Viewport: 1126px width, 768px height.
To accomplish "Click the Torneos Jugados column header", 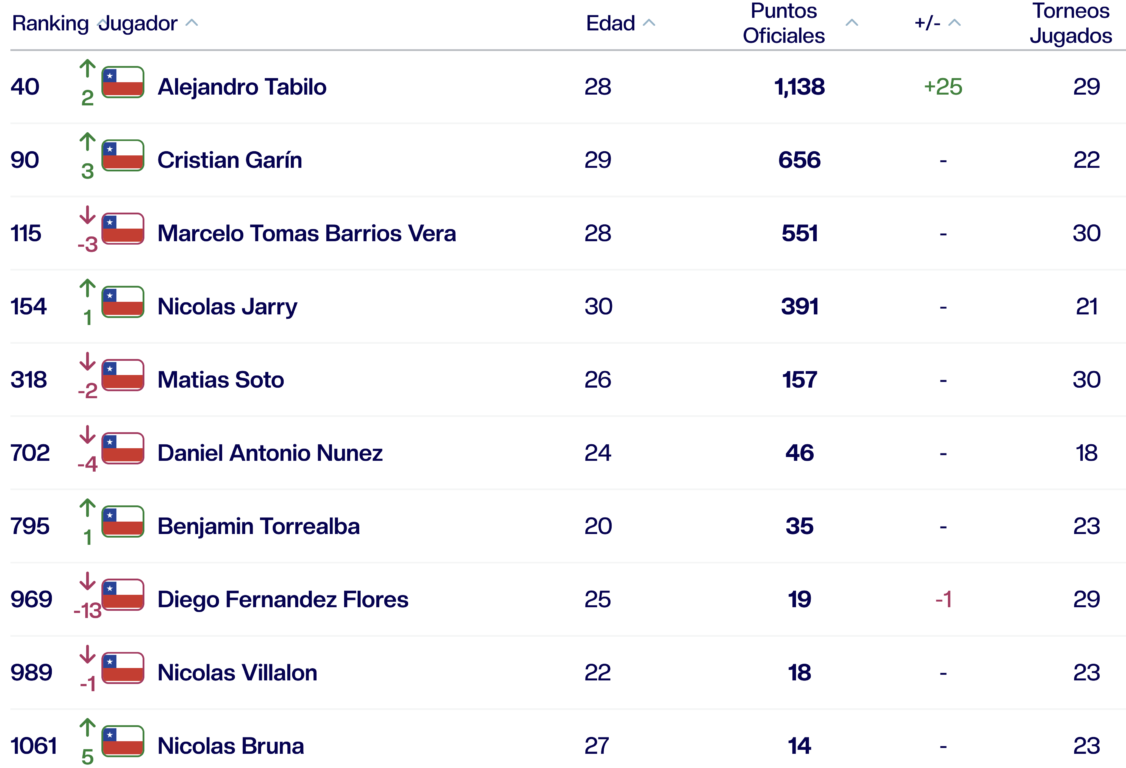I will (x=1071, y=23).
